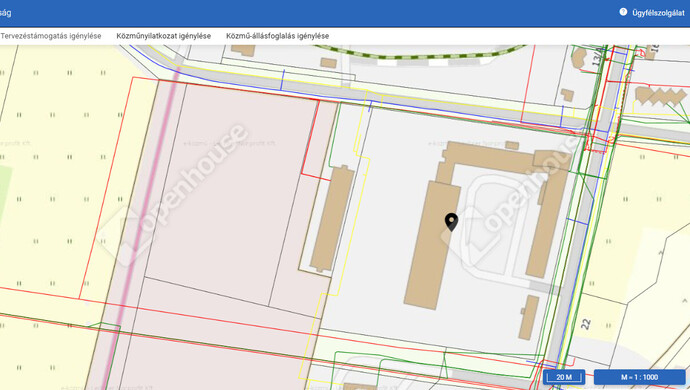Select the small square building near top right

(x=567, y=95)
